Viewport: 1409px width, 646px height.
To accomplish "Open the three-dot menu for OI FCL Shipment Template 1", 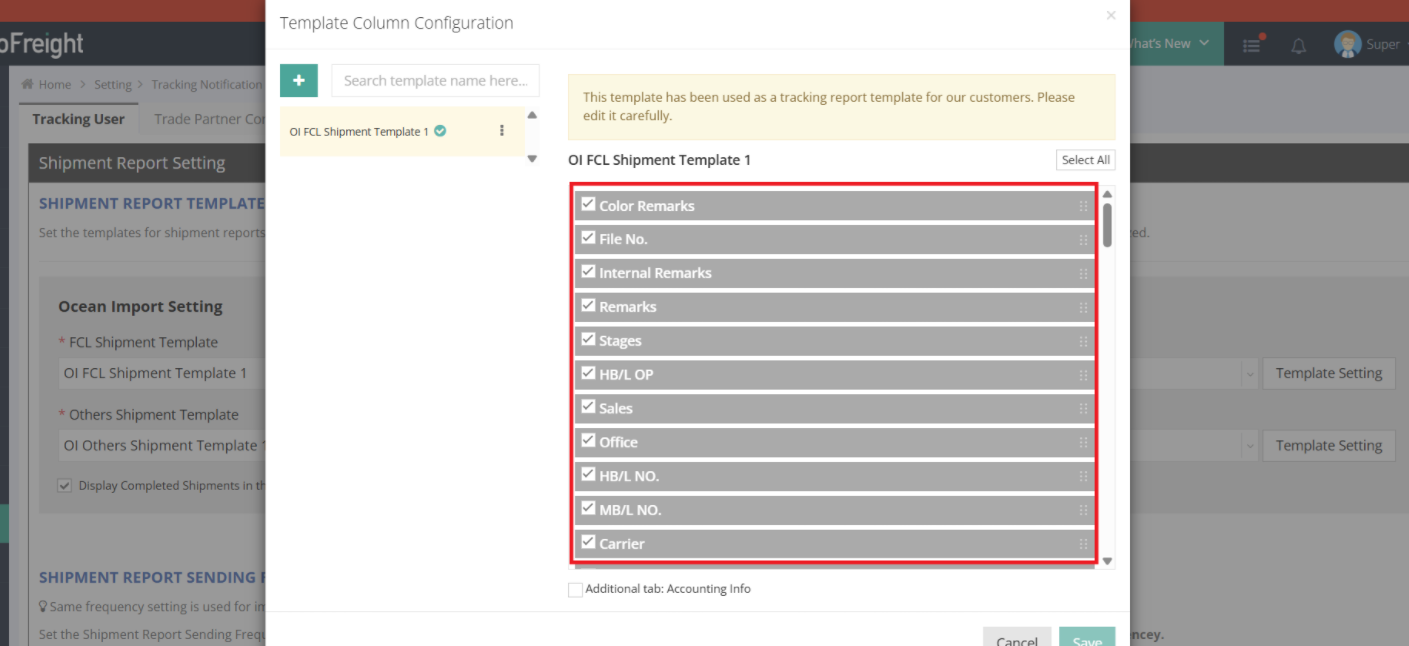I will (x=501, y=131).
